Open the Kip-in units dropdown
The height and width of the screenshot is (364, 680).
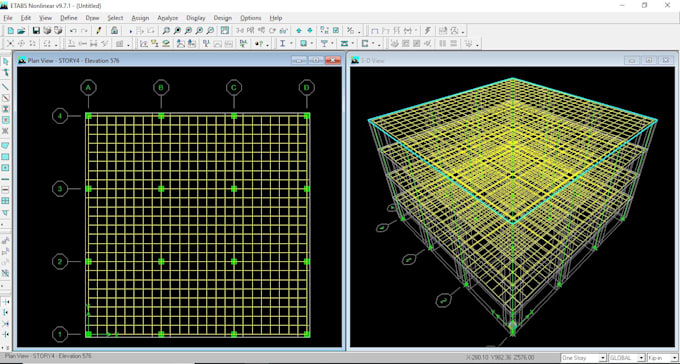point(662,358)
